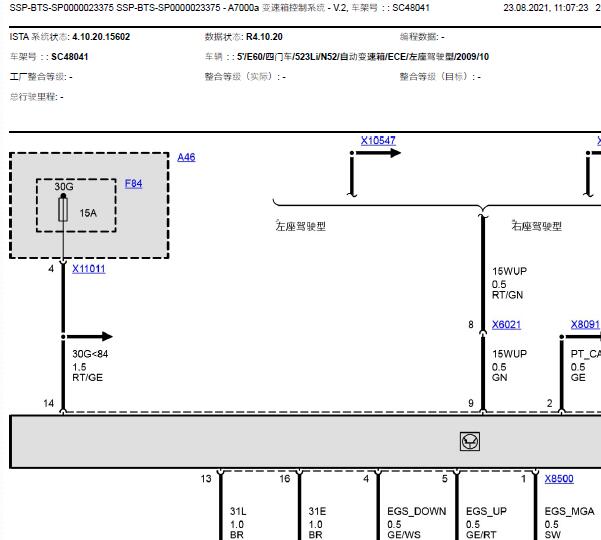Open the A46 component link
The image size is (601, 540).
(186, 157)
